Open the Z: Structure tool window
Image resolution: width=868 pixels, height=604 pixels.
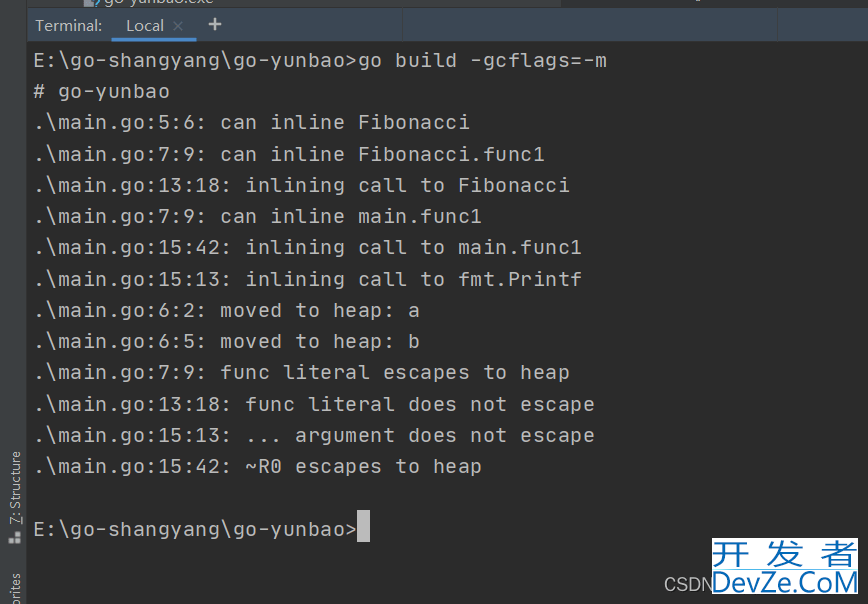(x=16, y=487)
